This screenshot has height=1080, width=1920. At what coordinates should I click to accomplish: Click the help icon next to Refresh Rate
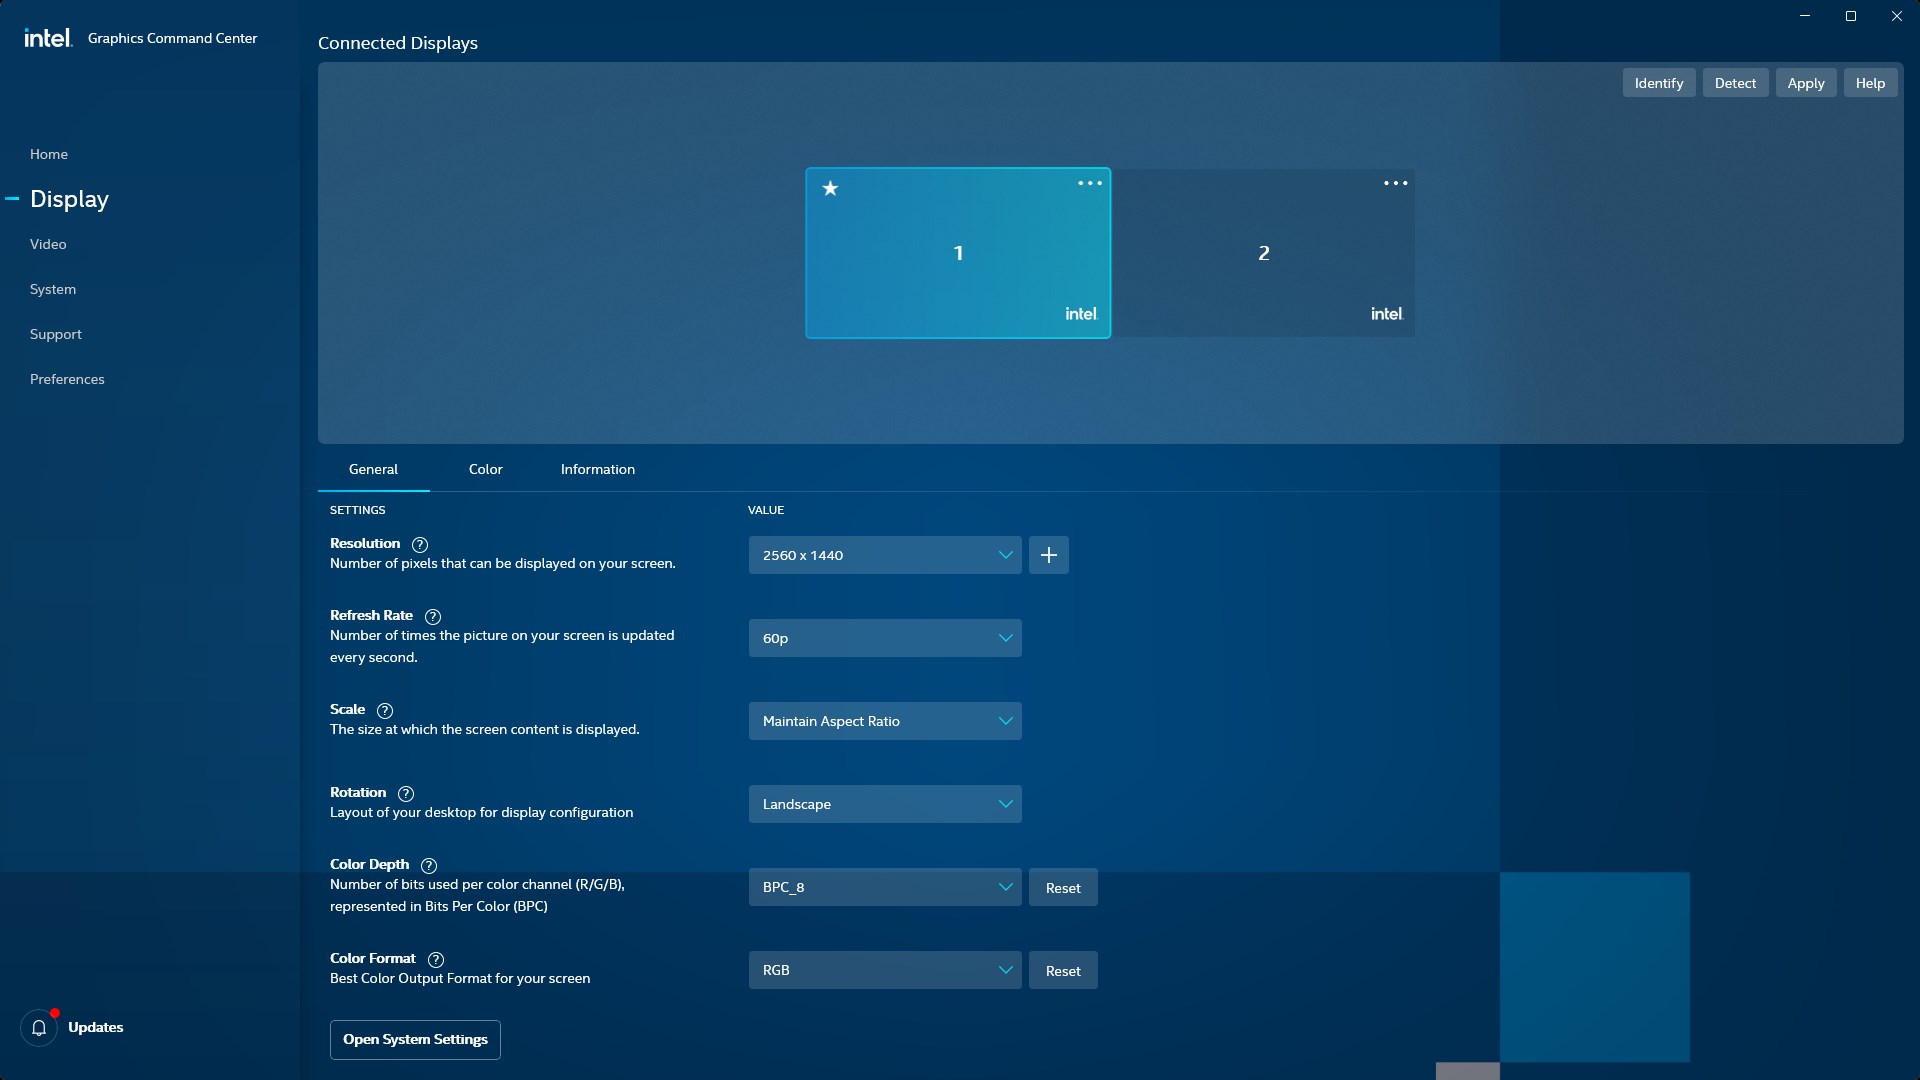(432, 617)
